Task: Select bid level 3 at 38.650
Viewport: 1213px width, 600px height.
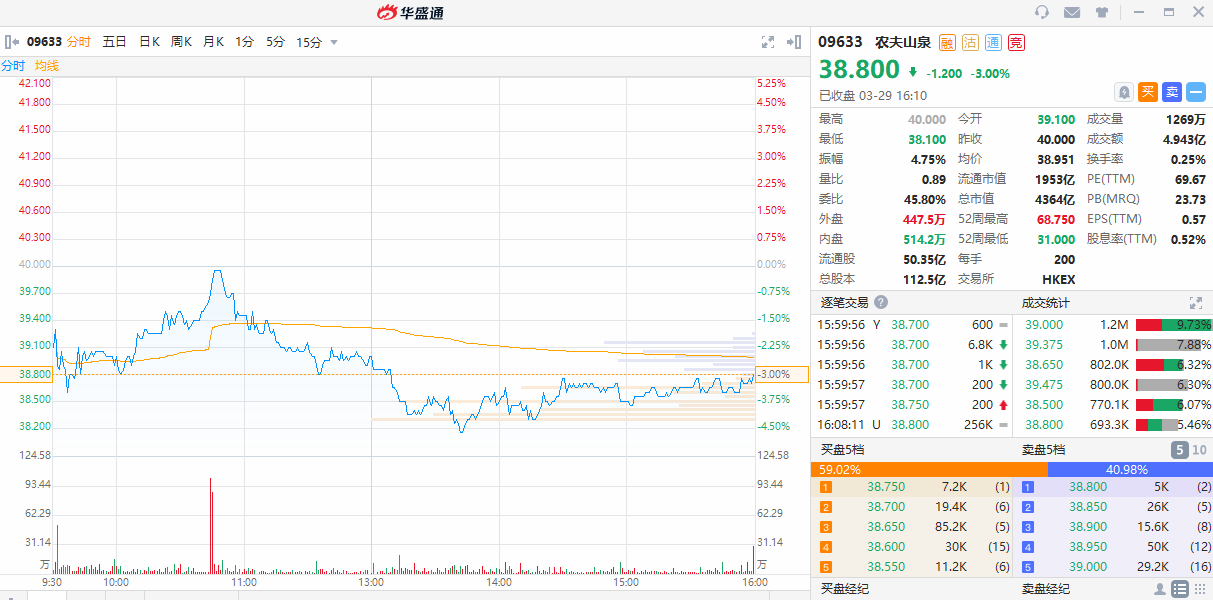Action: (912, 526)
